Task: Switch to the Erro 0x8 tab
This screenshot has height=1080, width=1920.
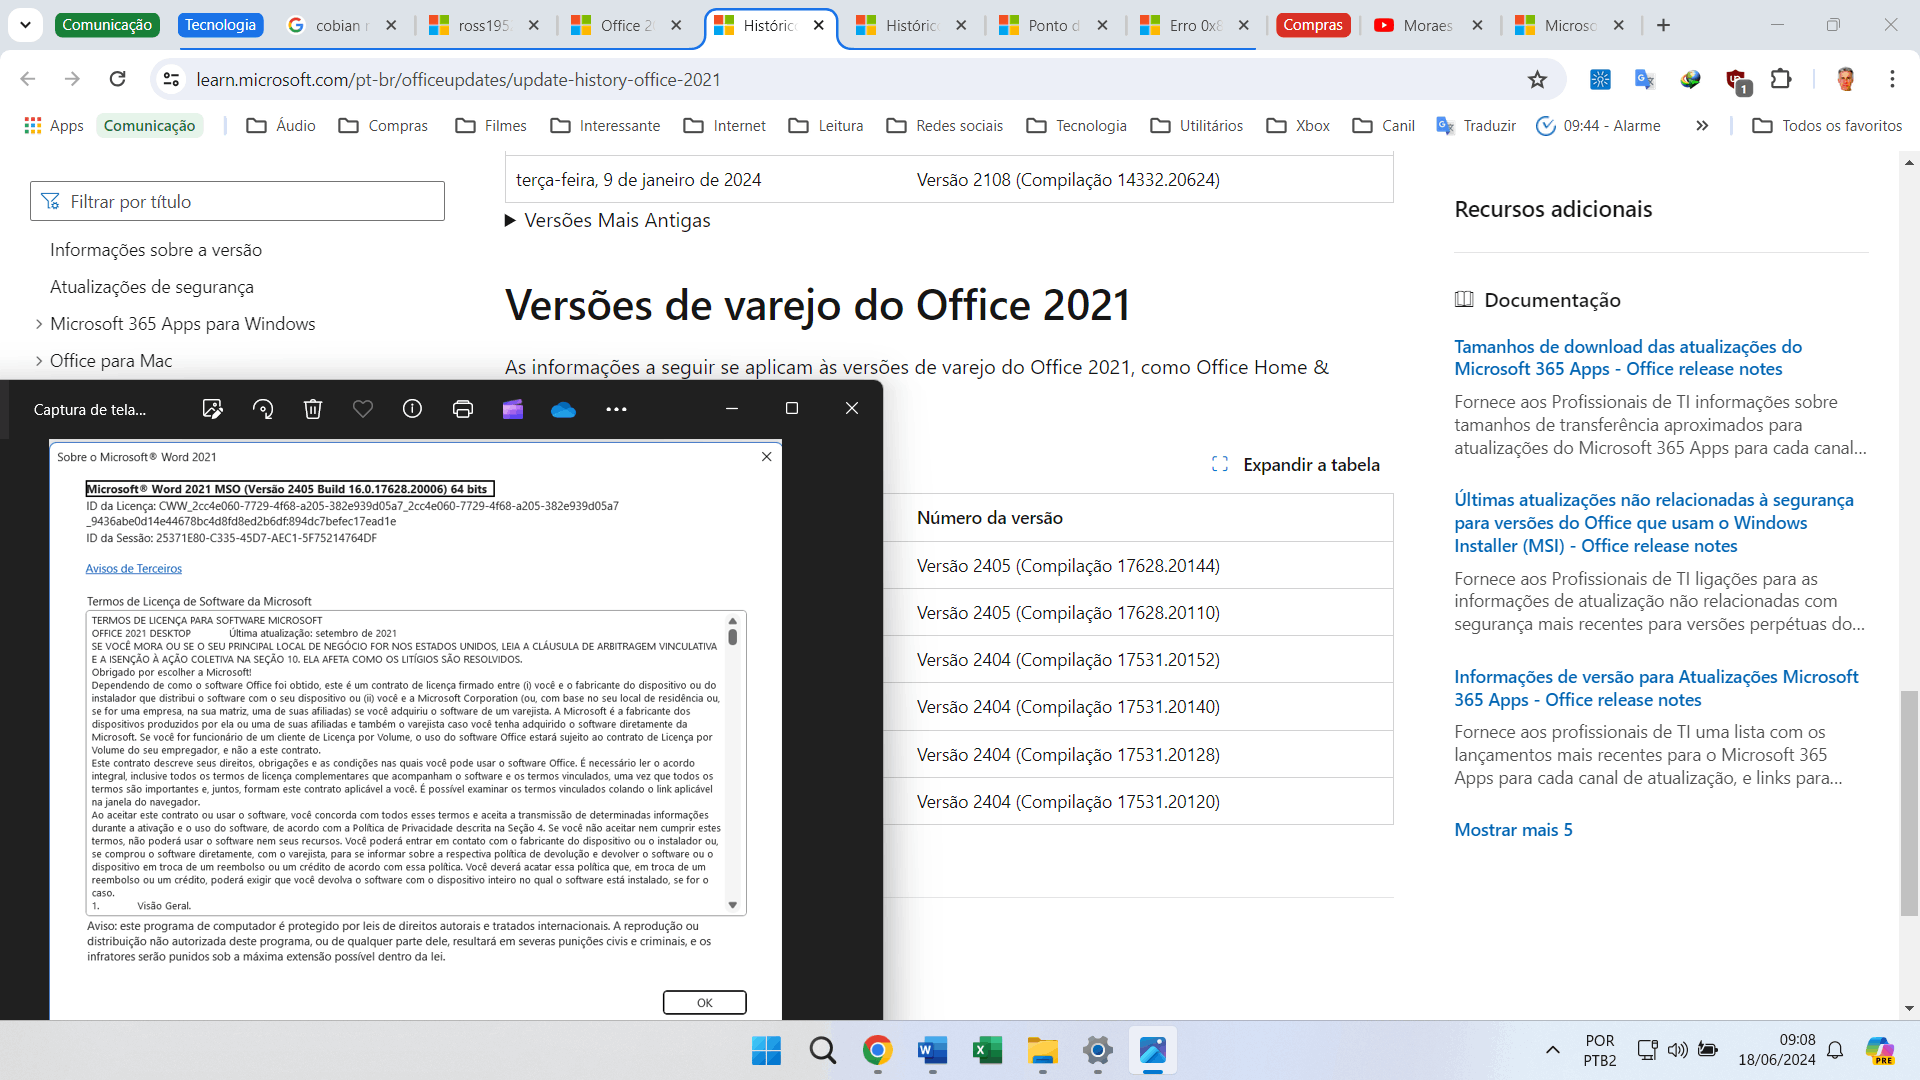Action: [x=1195, y=25]
